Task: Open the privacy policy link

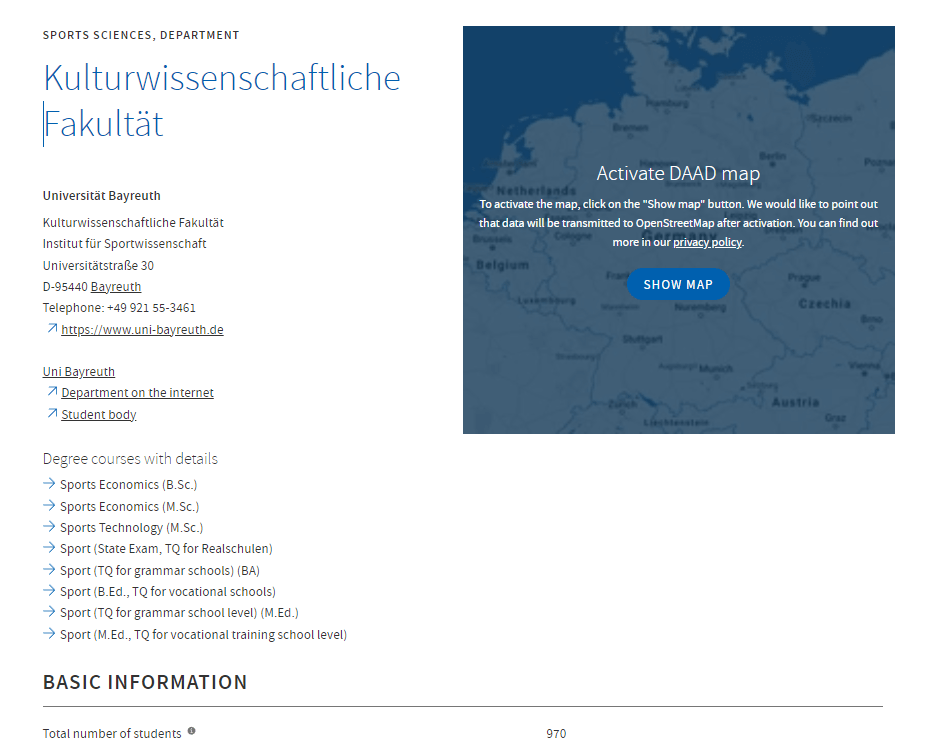Action: pyautogui.click(x=707, y=242)
